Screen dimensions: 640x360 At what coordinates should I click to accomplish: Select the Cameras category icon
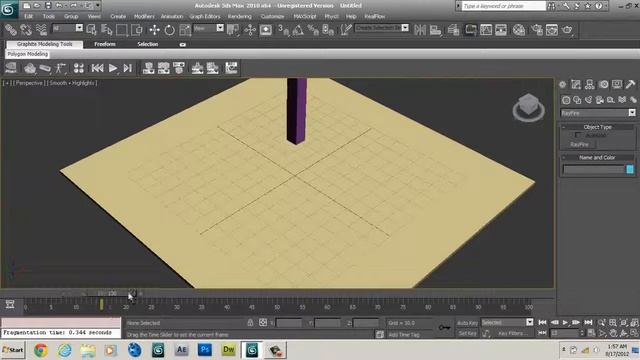600,100
